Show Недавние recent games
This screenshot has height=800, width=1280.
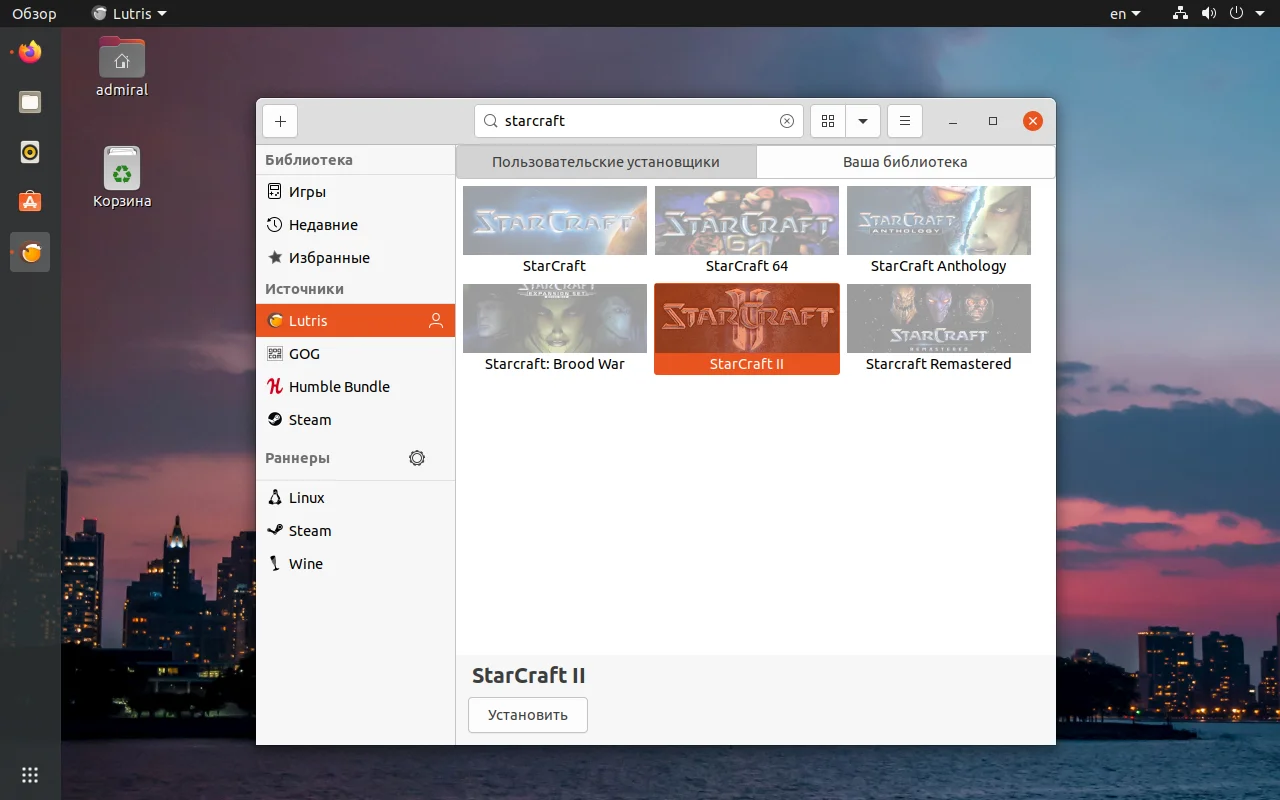pos(356,225)
